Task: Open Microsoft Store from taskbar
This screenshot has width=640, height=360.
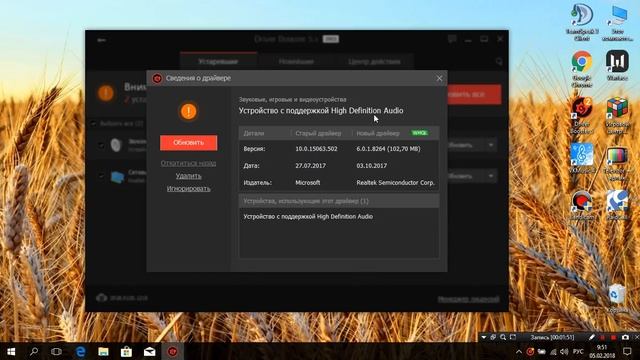Action: coord(126,351)
